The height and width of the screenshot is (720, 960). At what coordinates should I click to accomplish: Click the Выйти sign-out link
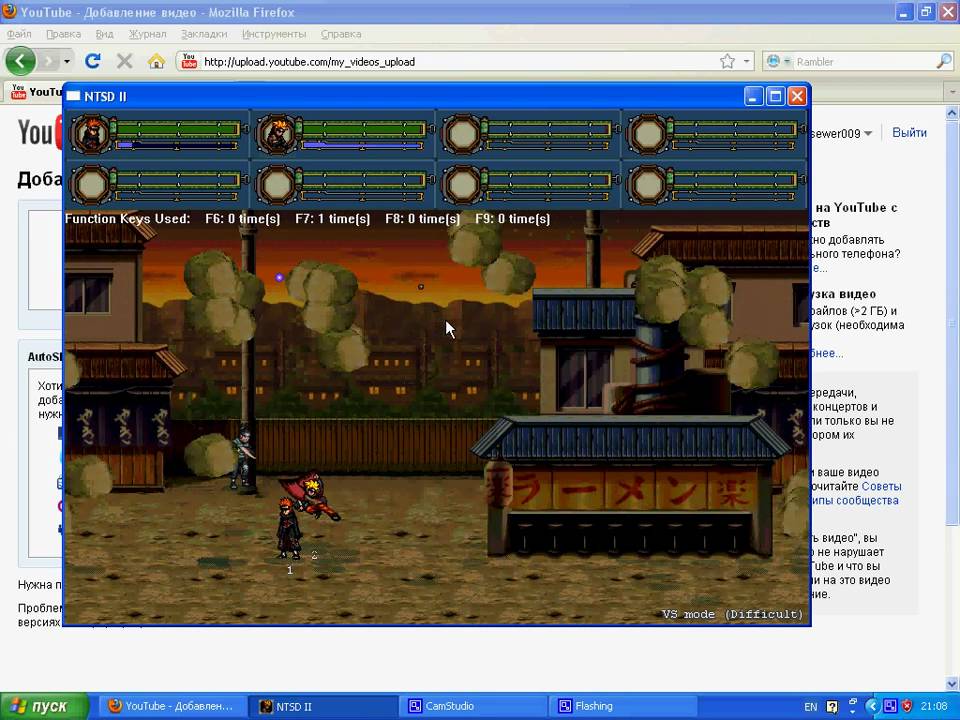coord(909,133)
